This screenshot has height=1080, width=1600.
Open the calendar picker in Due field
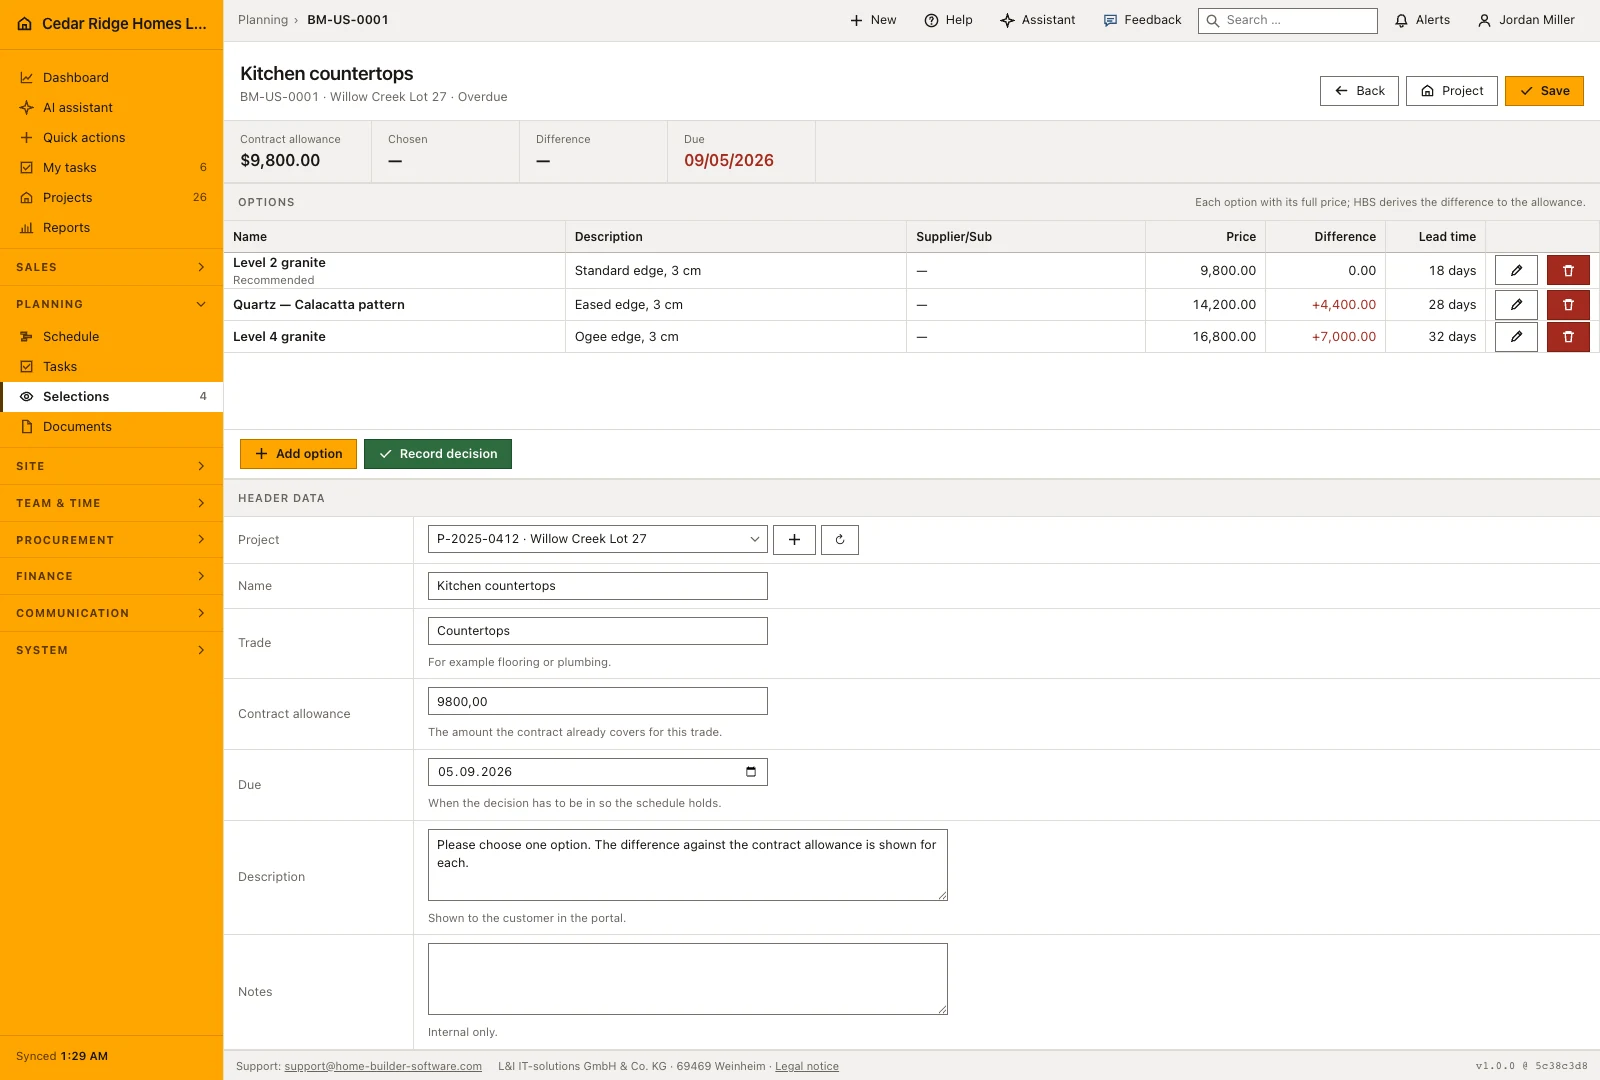[751, 772]
